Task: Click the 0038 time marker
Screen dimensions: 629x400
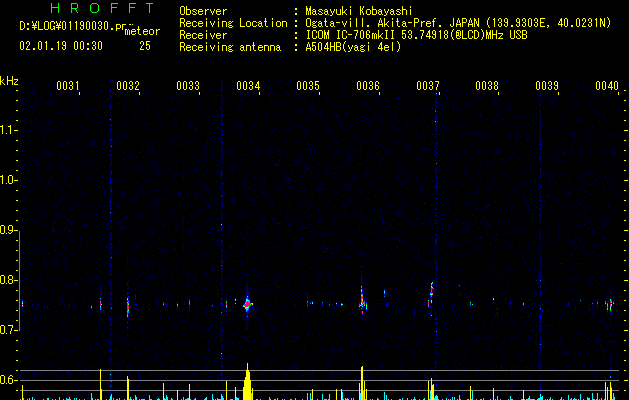Action: coord(487,85)
